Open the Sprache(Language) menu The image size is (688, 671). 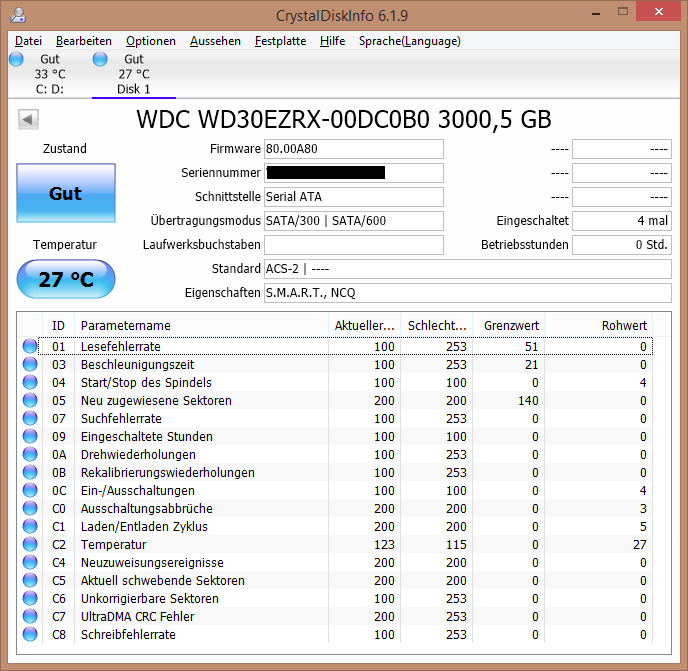(410, 41)
